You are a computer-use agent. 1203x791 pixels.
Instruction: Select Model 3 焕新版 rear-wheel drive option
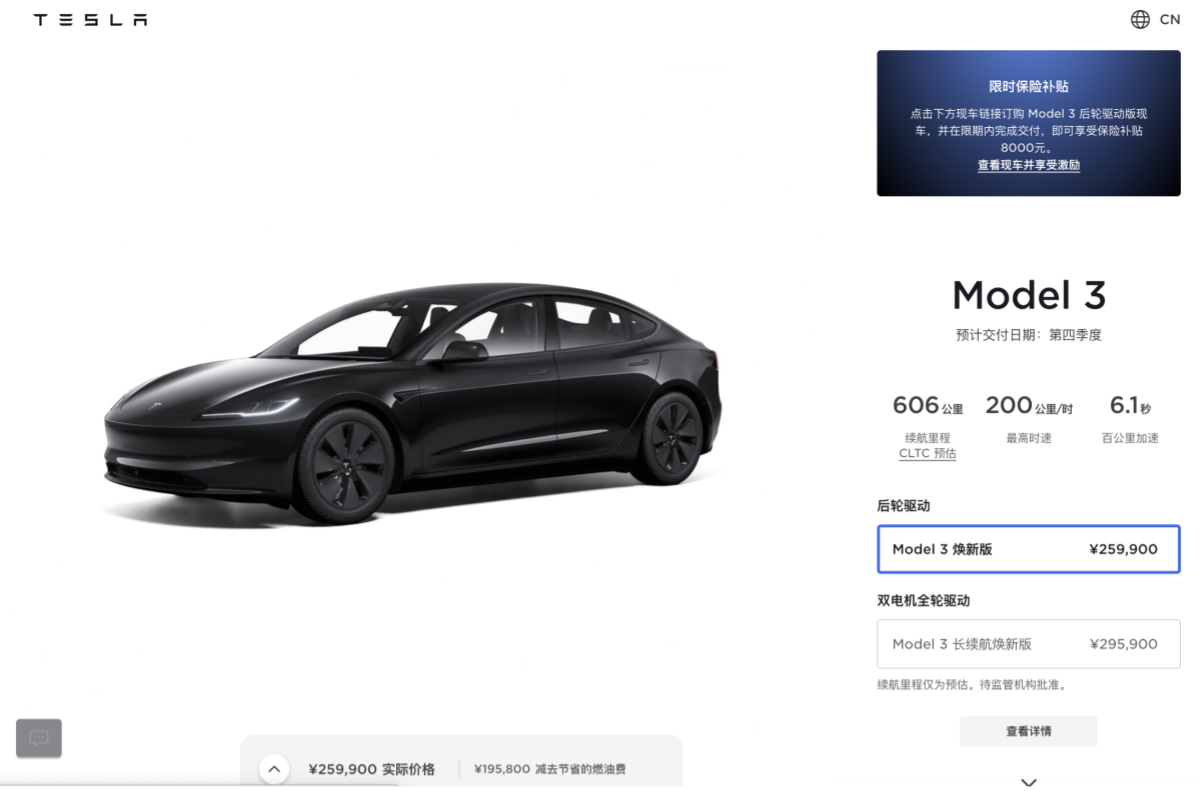coord(1028,549)
